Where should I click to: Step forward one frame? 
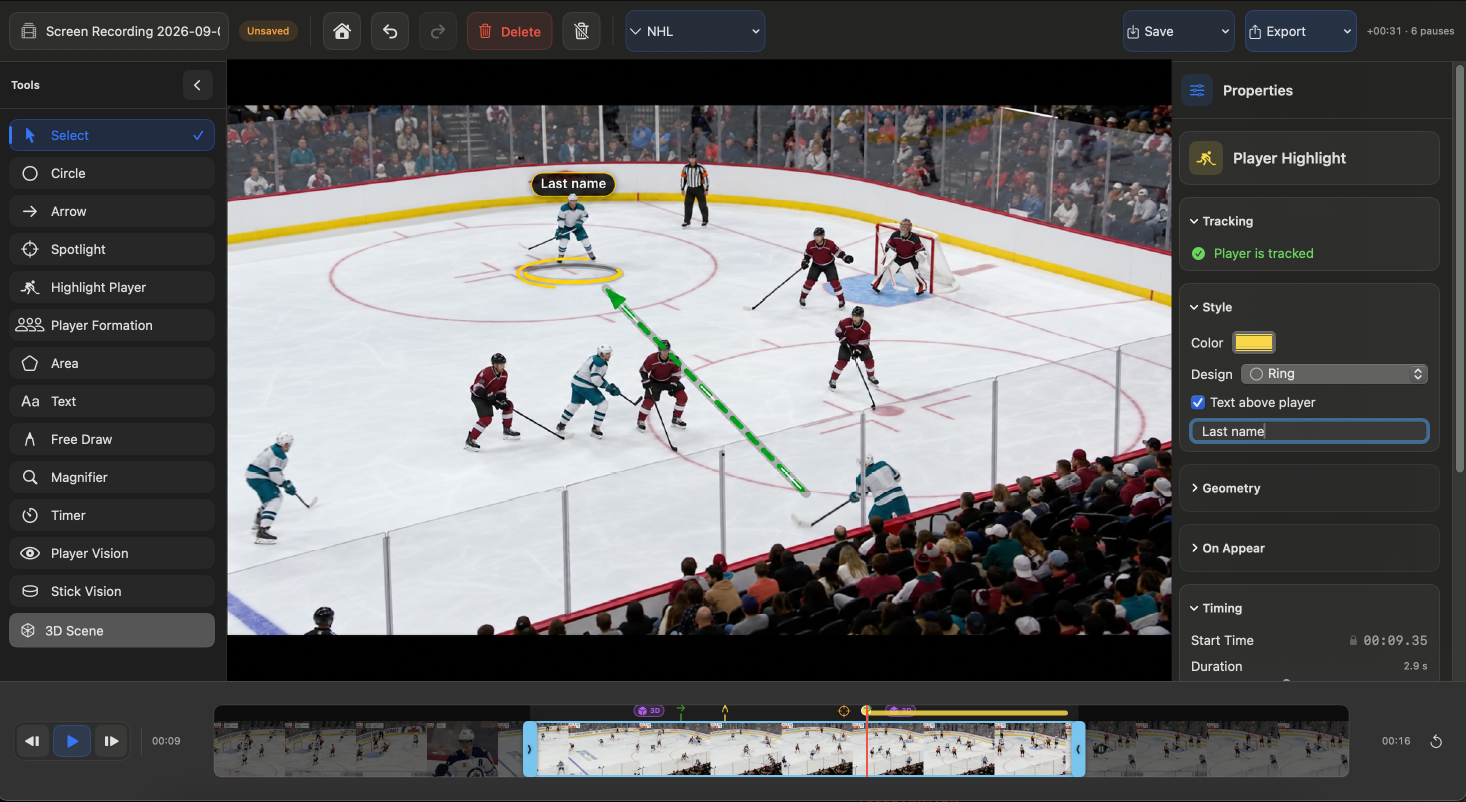click(111, 741)
